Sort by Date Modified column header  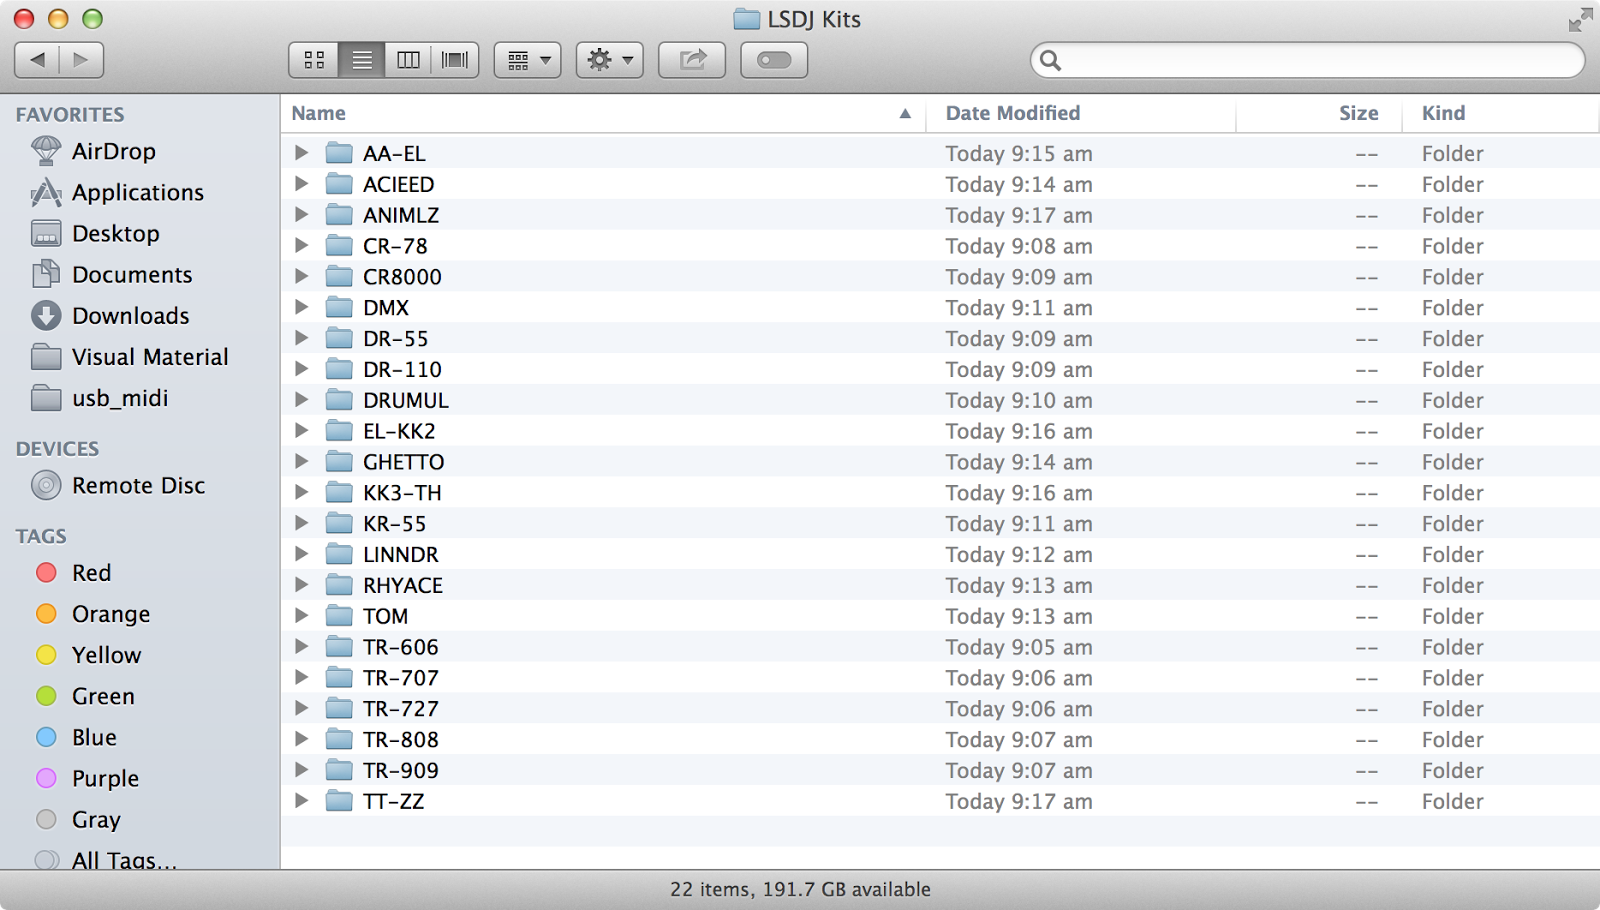point(1081,113)
